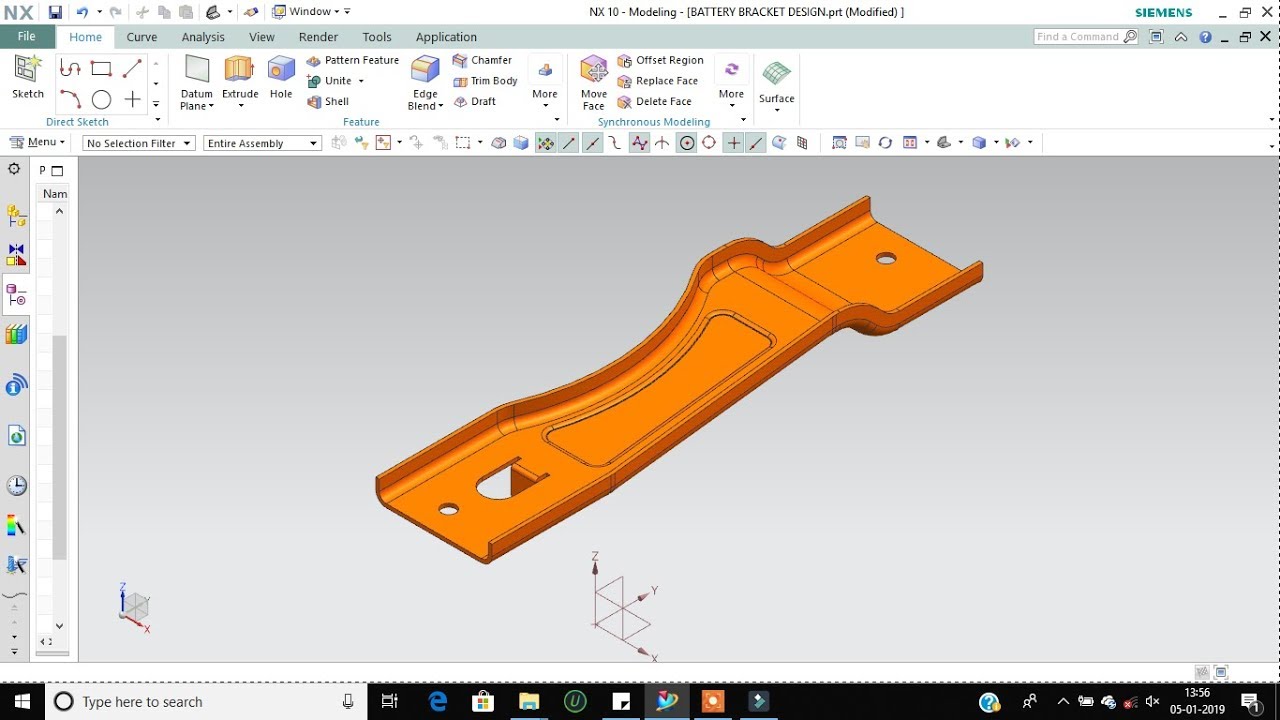The height and width of the screenshot is (720, 1280).
Task: Toggle the Intersection snap option
Action: pyautogui.click(x=662, y=142)
